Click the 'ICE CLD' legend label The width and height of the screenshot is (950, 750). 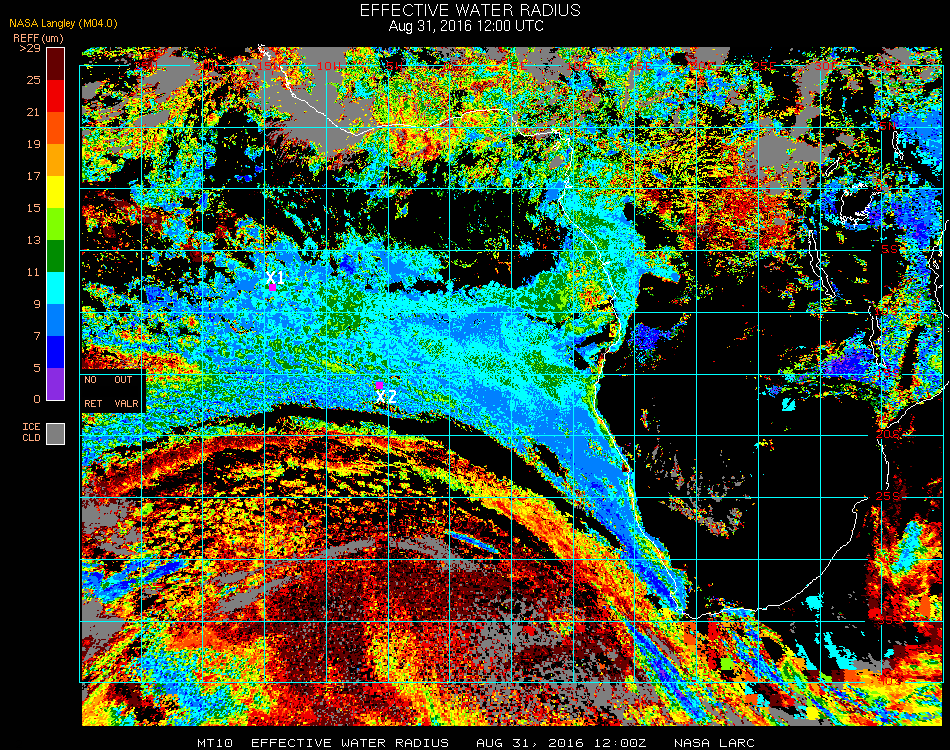[32, 433]
